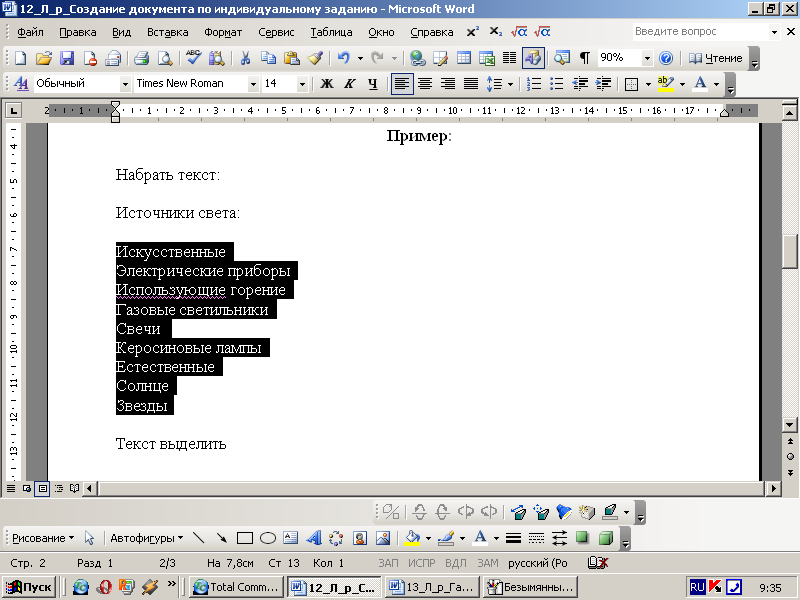This screenshot has height=600, width=800.
Task: Apply subscript with the x₂ icon
Action: 495,32
